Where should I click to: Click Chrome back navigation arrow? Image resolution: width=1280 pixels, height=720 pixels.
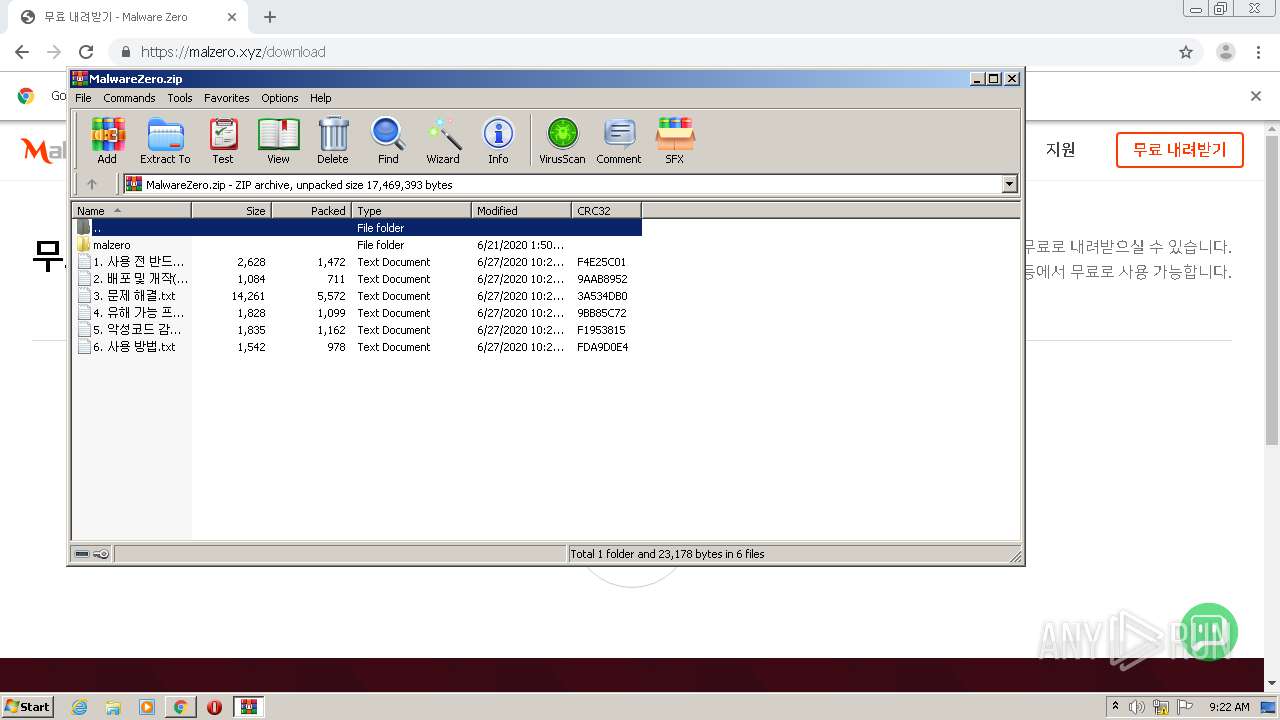[x=22, y=52]
